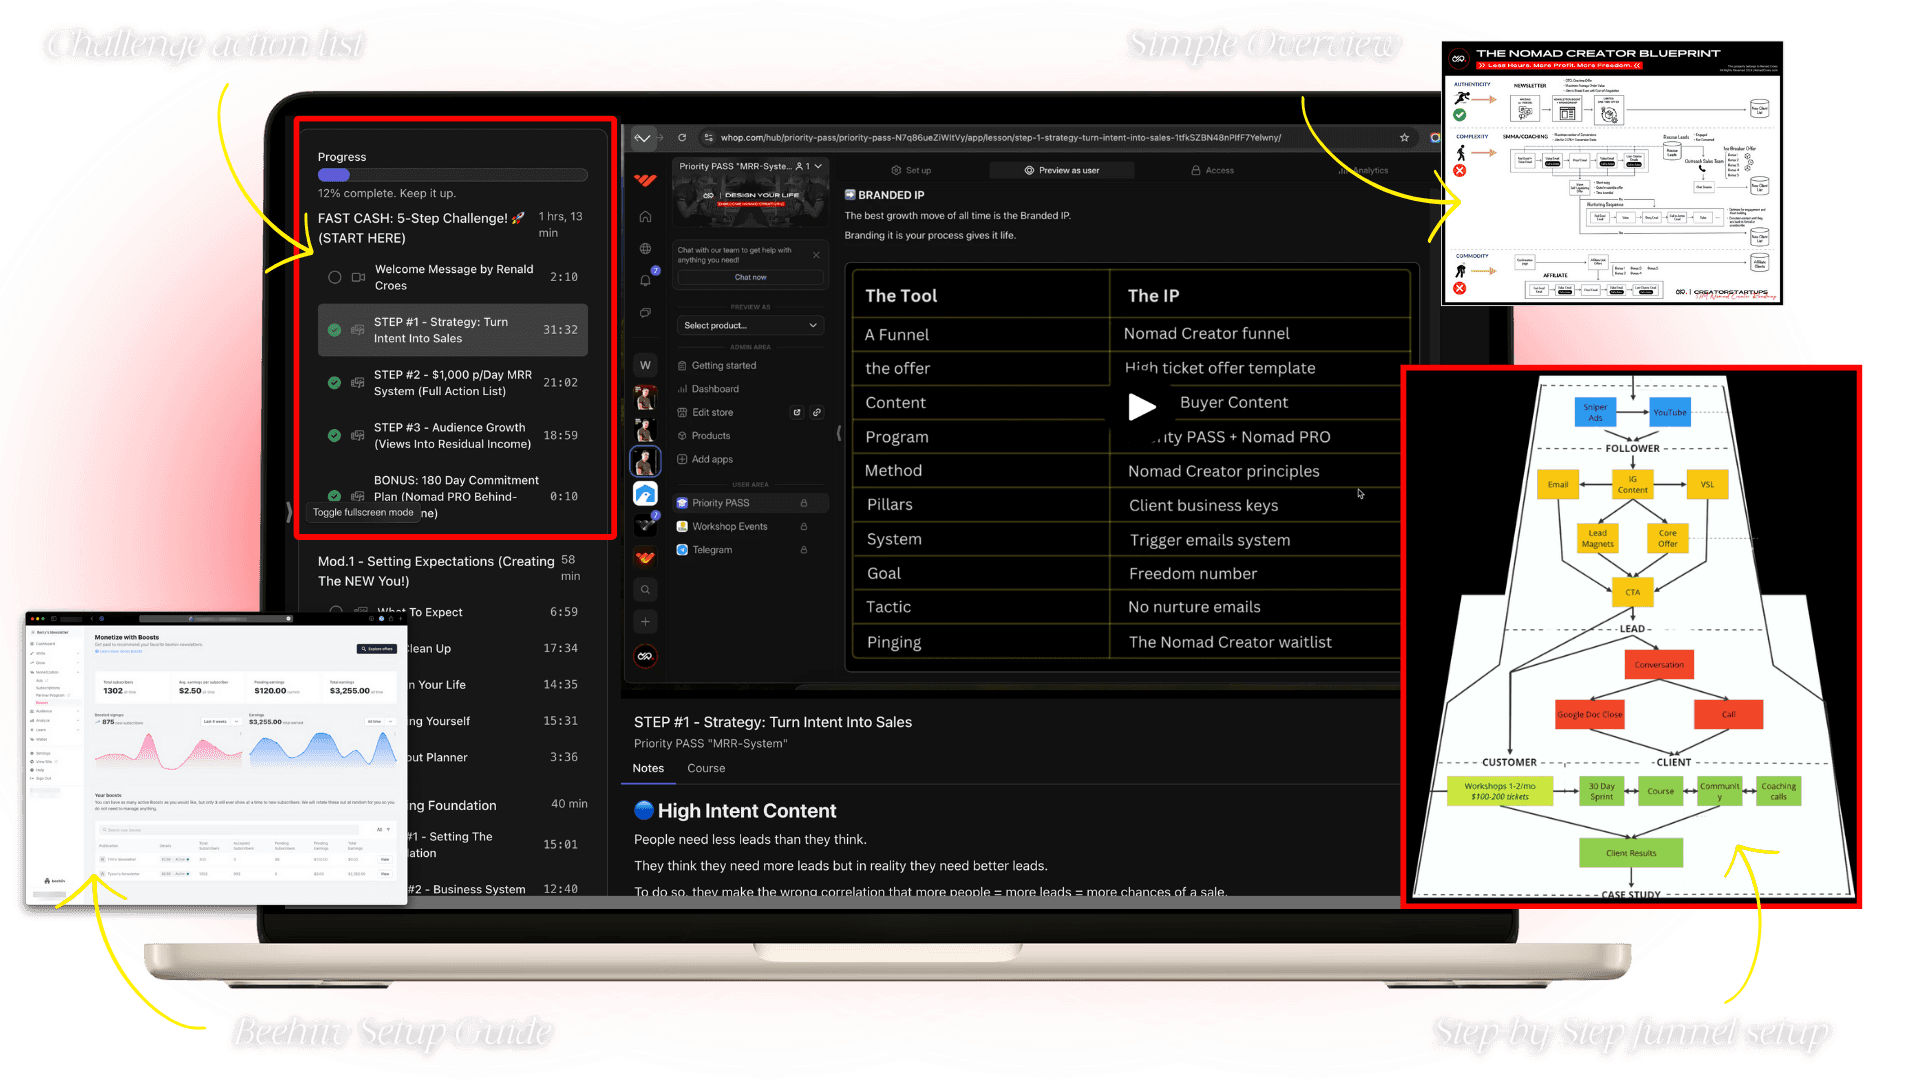Open the Select product dropdown
Screen dimensions: 1920x1080
[x=750, y=326]
